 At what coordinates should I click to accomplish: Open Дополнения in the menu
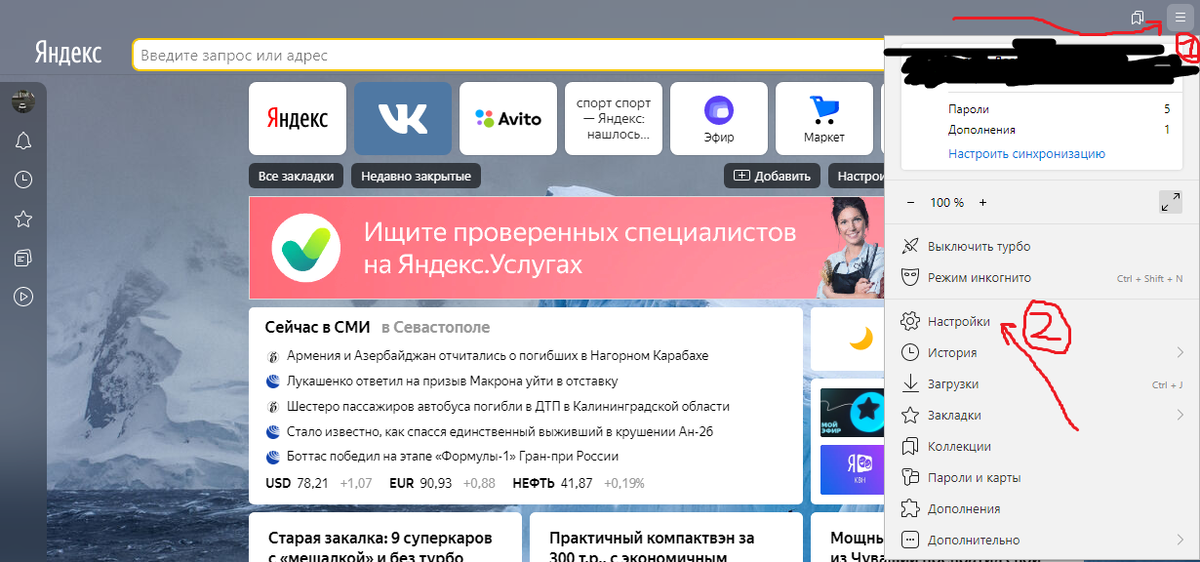pos(1042,509)
